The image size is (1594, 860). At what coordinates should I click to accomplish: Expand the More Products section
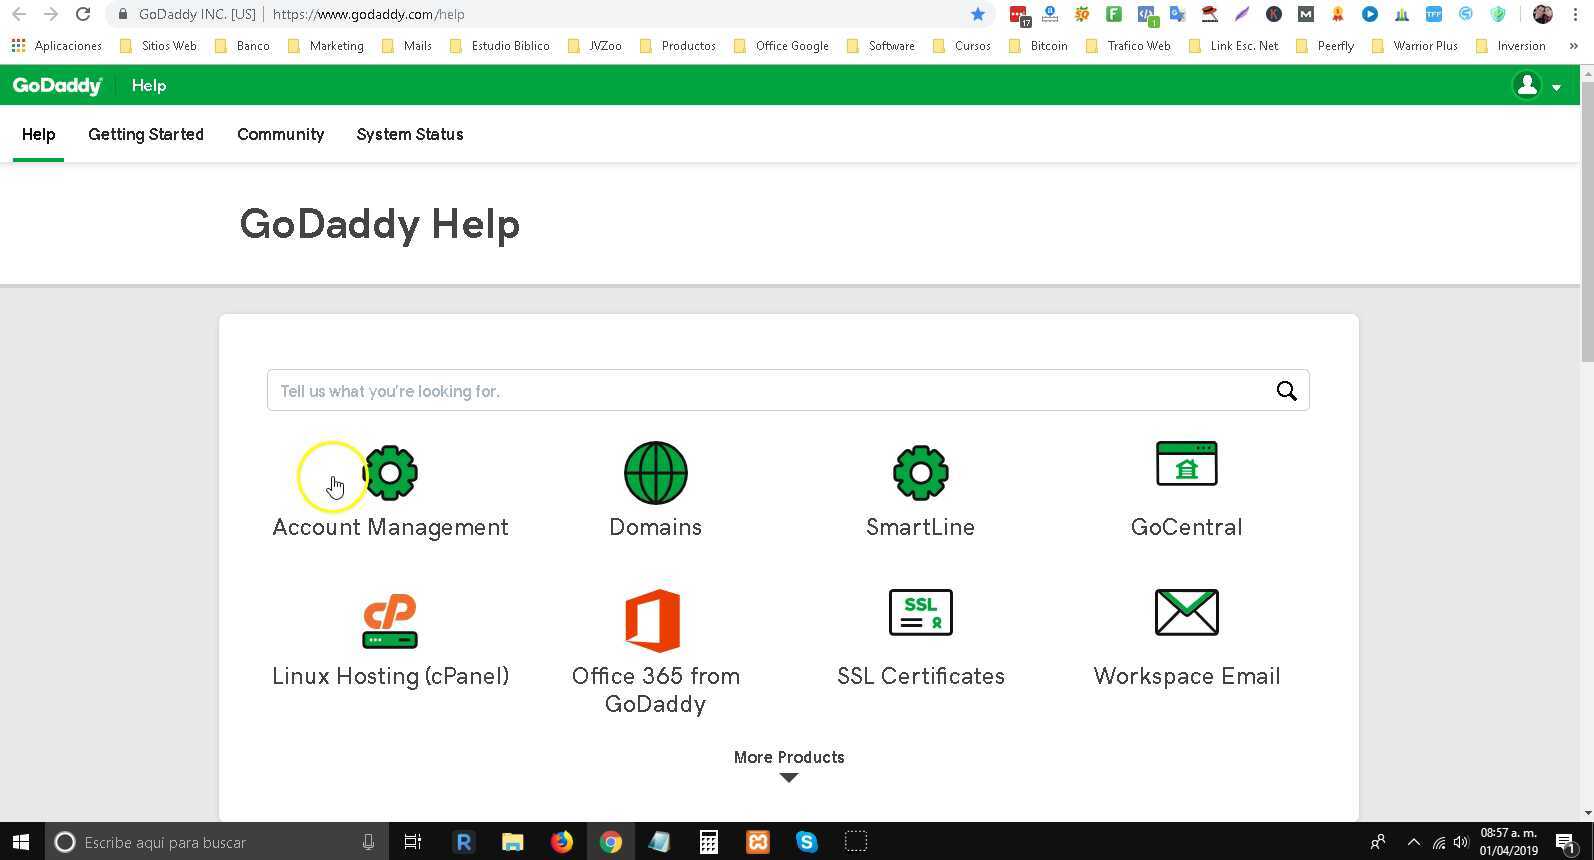click(789, 766)
